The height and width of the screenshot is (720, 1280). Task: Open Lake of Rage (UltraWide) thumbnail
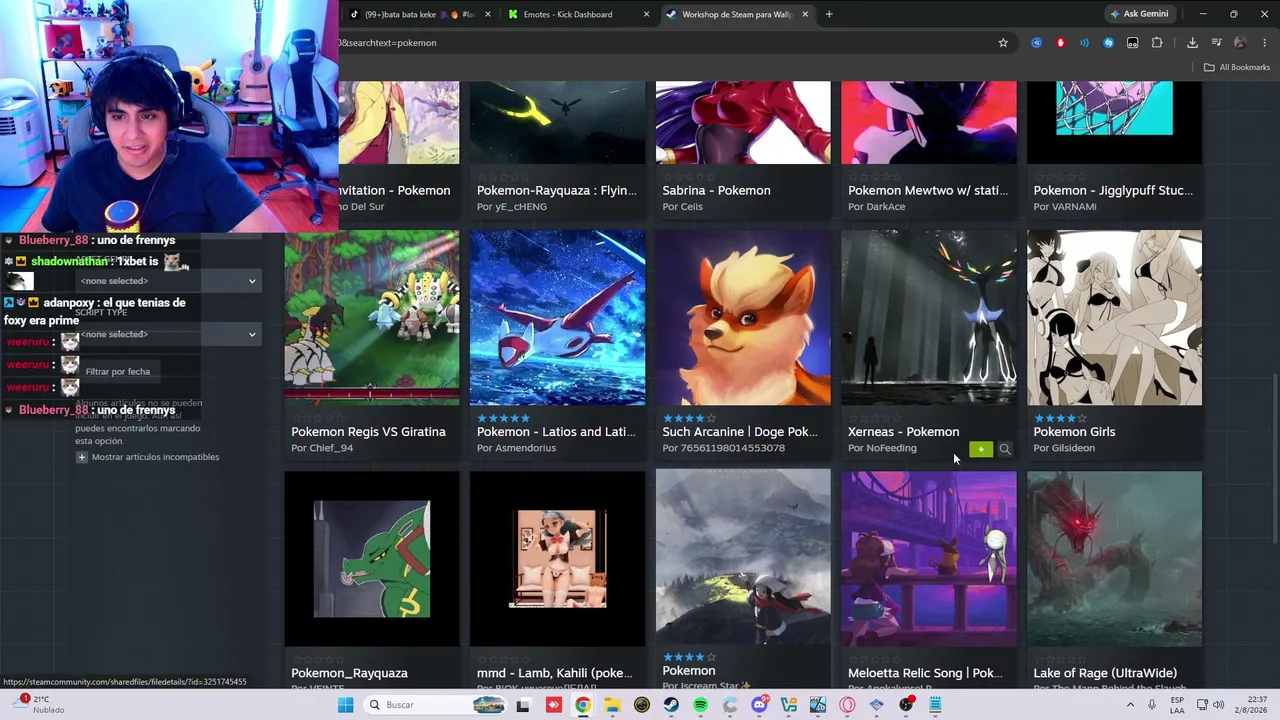tap(1114, 559)
